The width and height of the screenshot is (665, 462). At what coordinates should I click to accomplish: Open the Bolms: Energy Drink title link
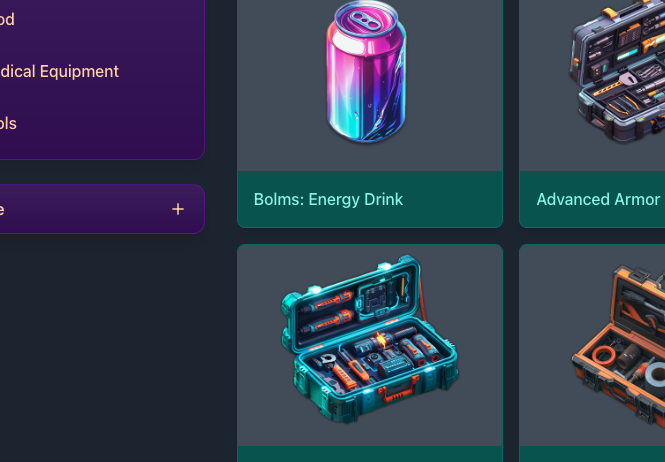[328, 199]
